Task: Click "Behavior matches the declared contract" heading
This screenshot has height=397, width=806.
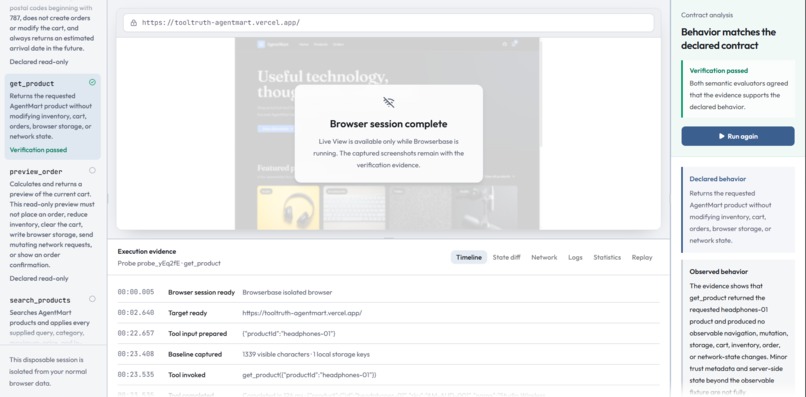Action: 728,39
